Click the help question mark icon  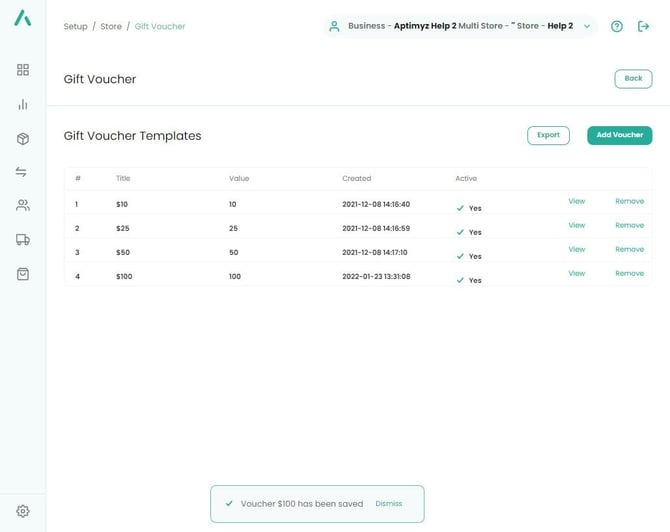pos(616,26)
